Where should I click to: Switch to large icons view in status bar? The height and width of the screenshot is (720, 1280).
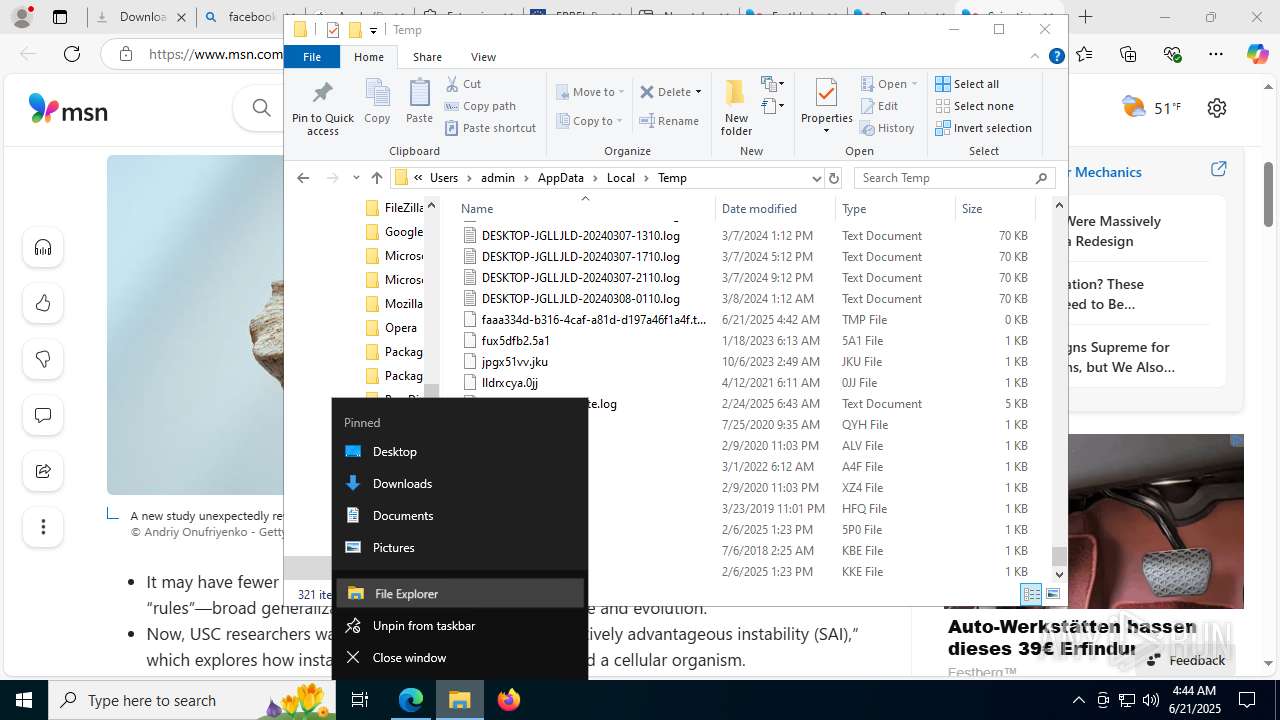point(1052,594)
